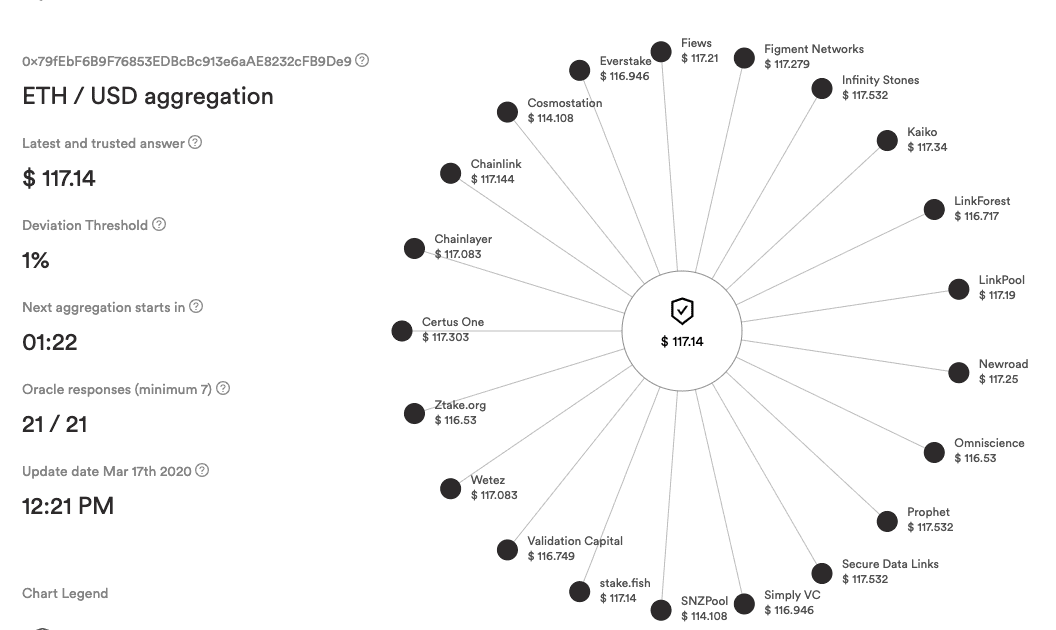Select the stake.fish oracle node
This screenshot has width=1056, height=630.
580,592
